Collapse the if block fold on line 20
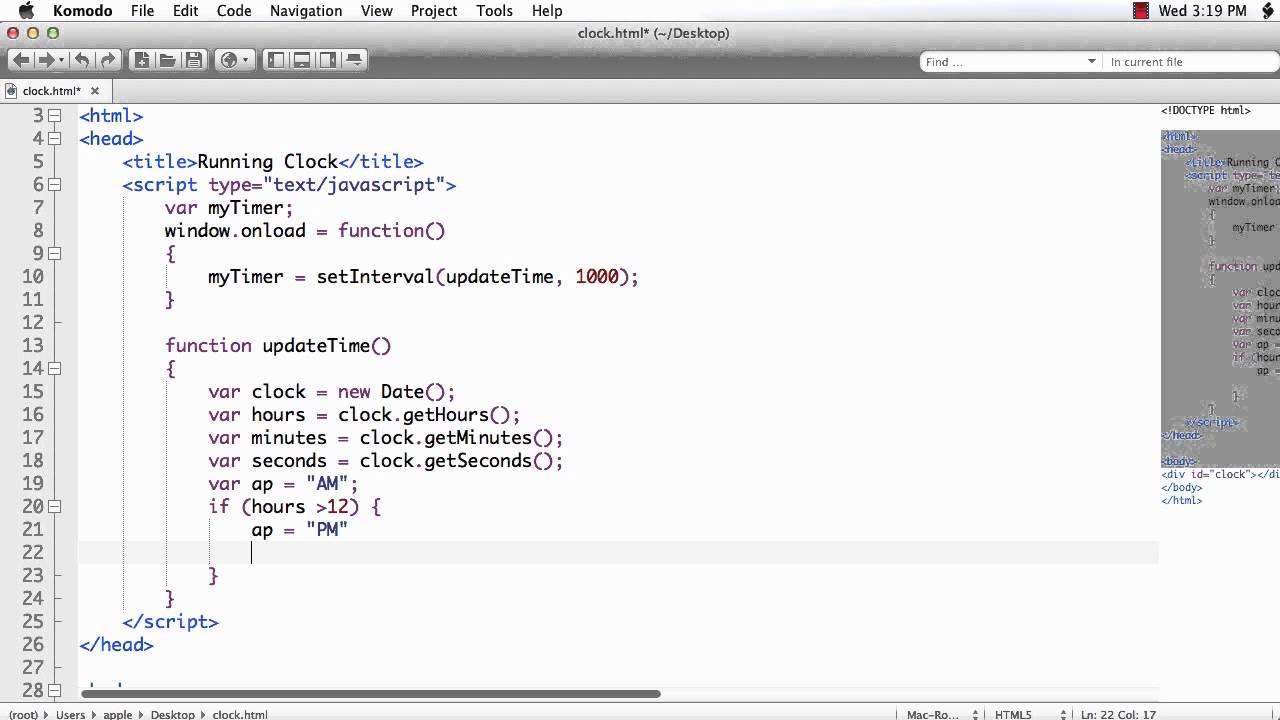Screen dimensions: 1280x720 click(54, 507)
